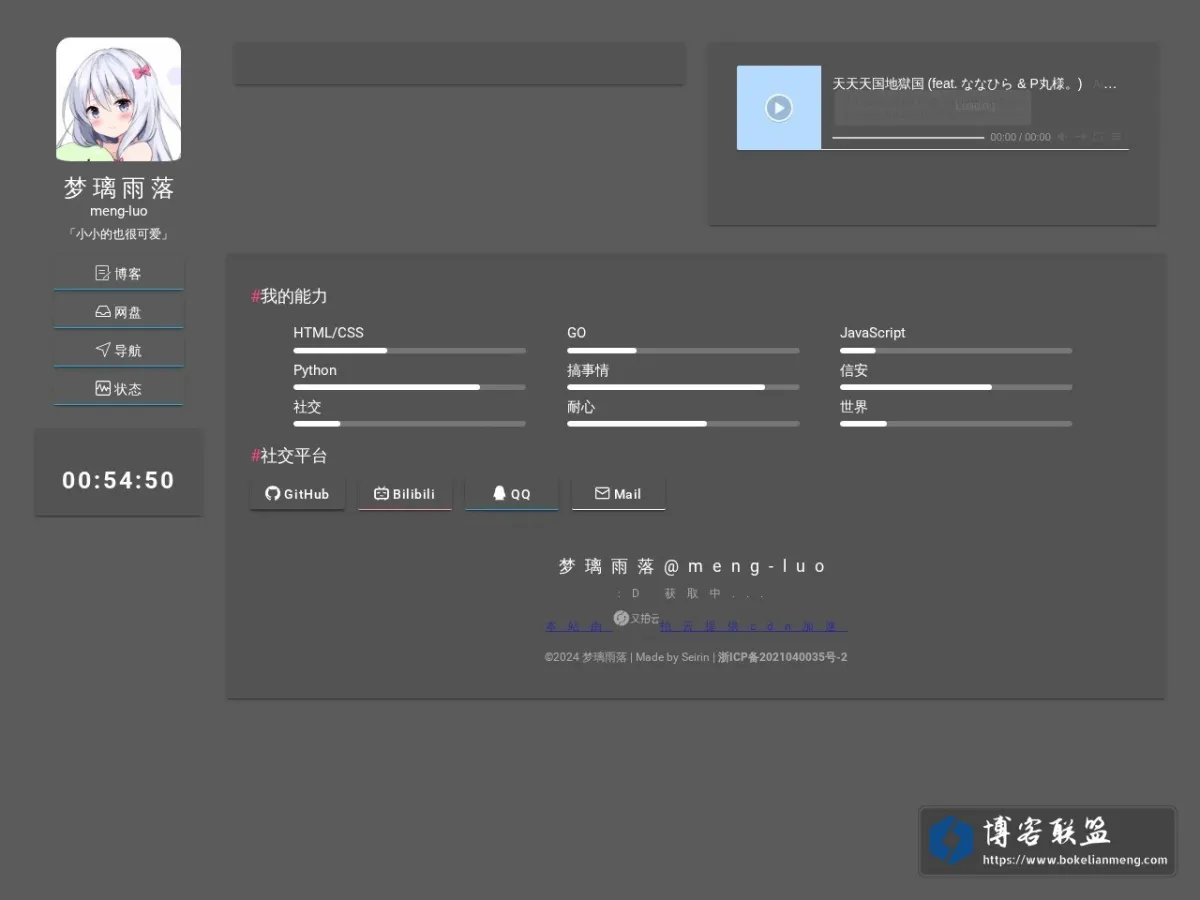The width and height of the screenshot is (1200, 900).
Task: Click the 博客联盟 banner badge
Action: click(x=1048, y=841)
